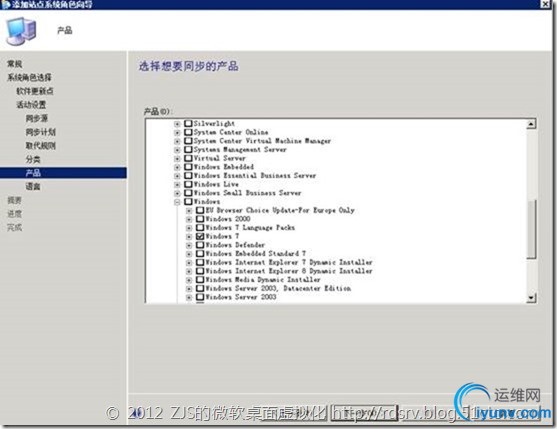This screenshot has height=429, width=557.
Task: Open the 系统角色选择 wizard step
Action: pyautogui.click(x=29, y=77)
